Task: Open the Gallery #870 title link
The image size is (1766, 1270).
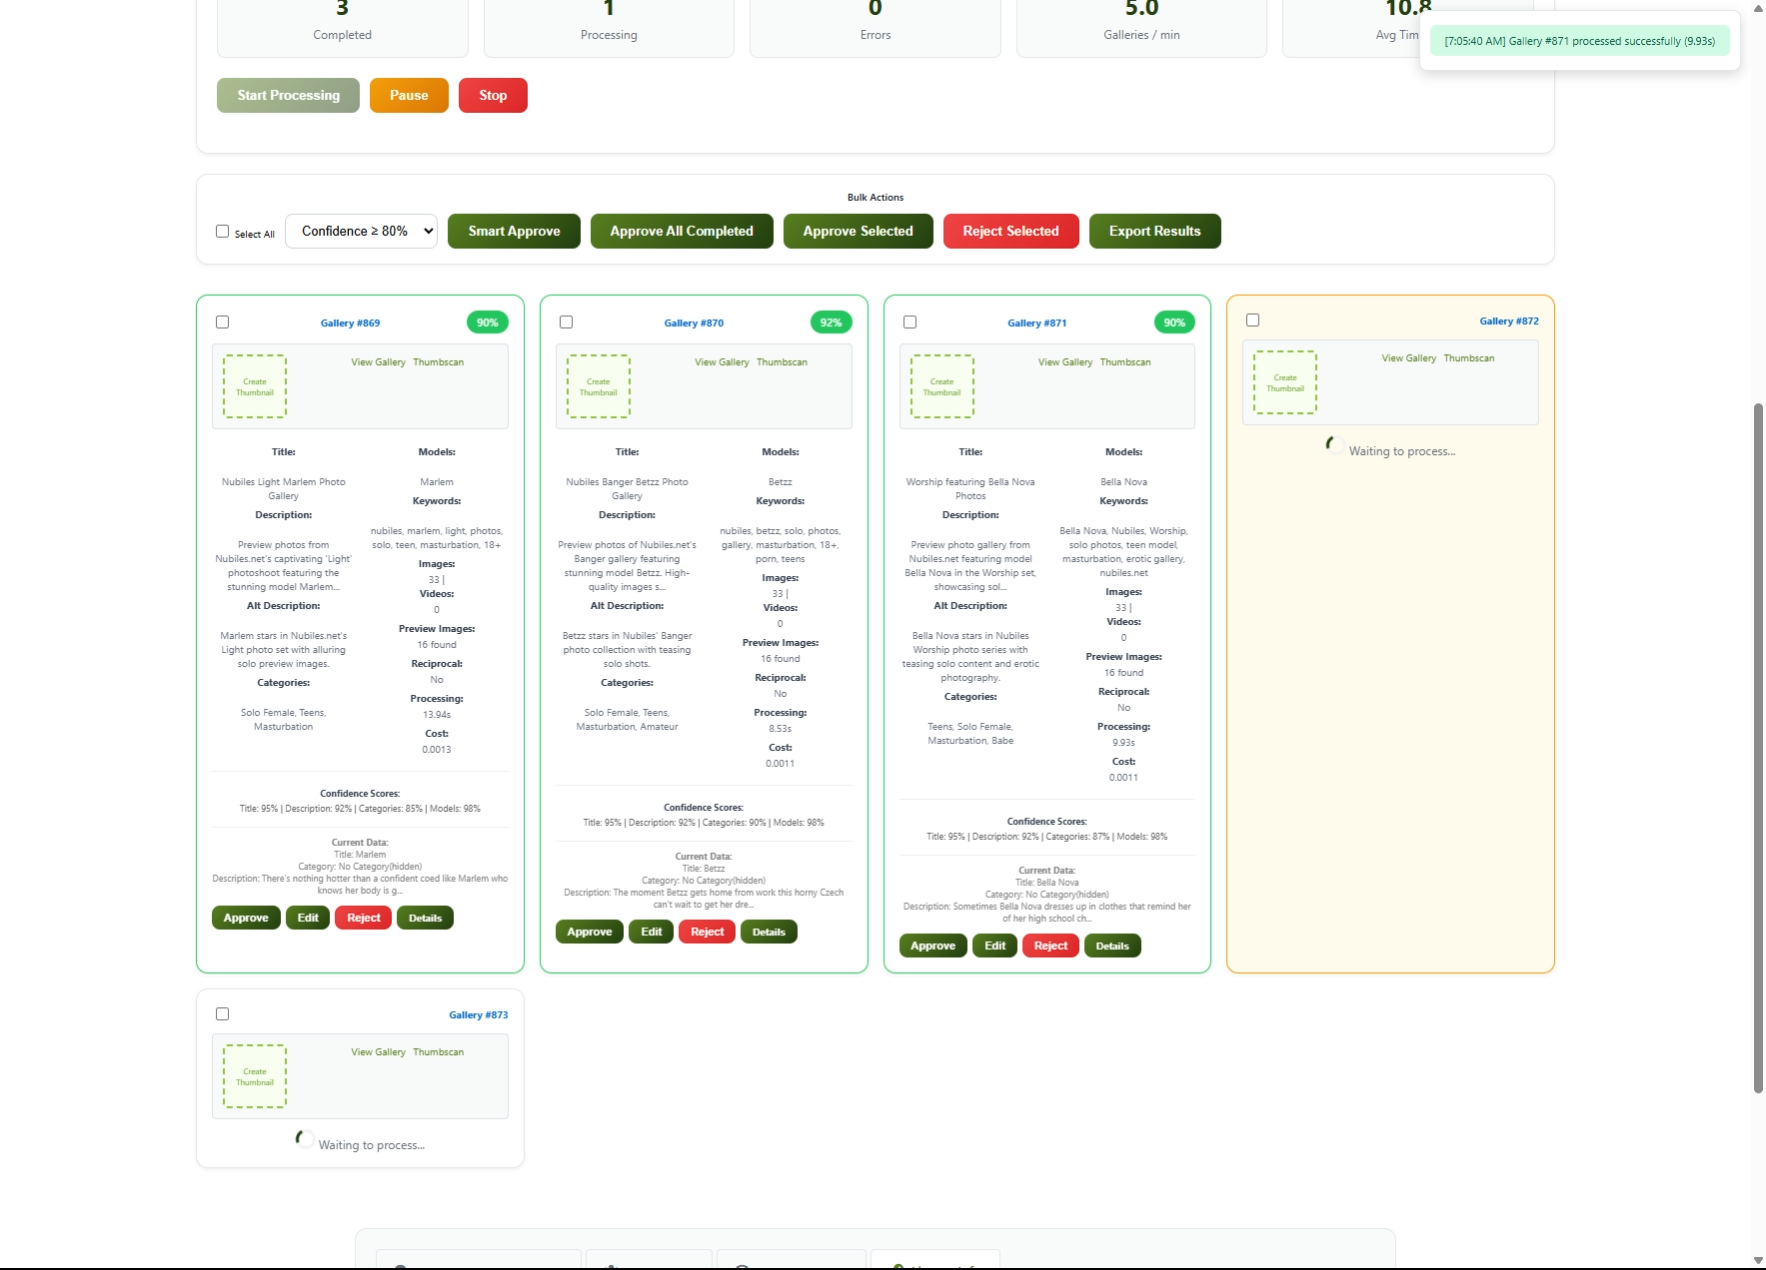Action: pos(693,323)
